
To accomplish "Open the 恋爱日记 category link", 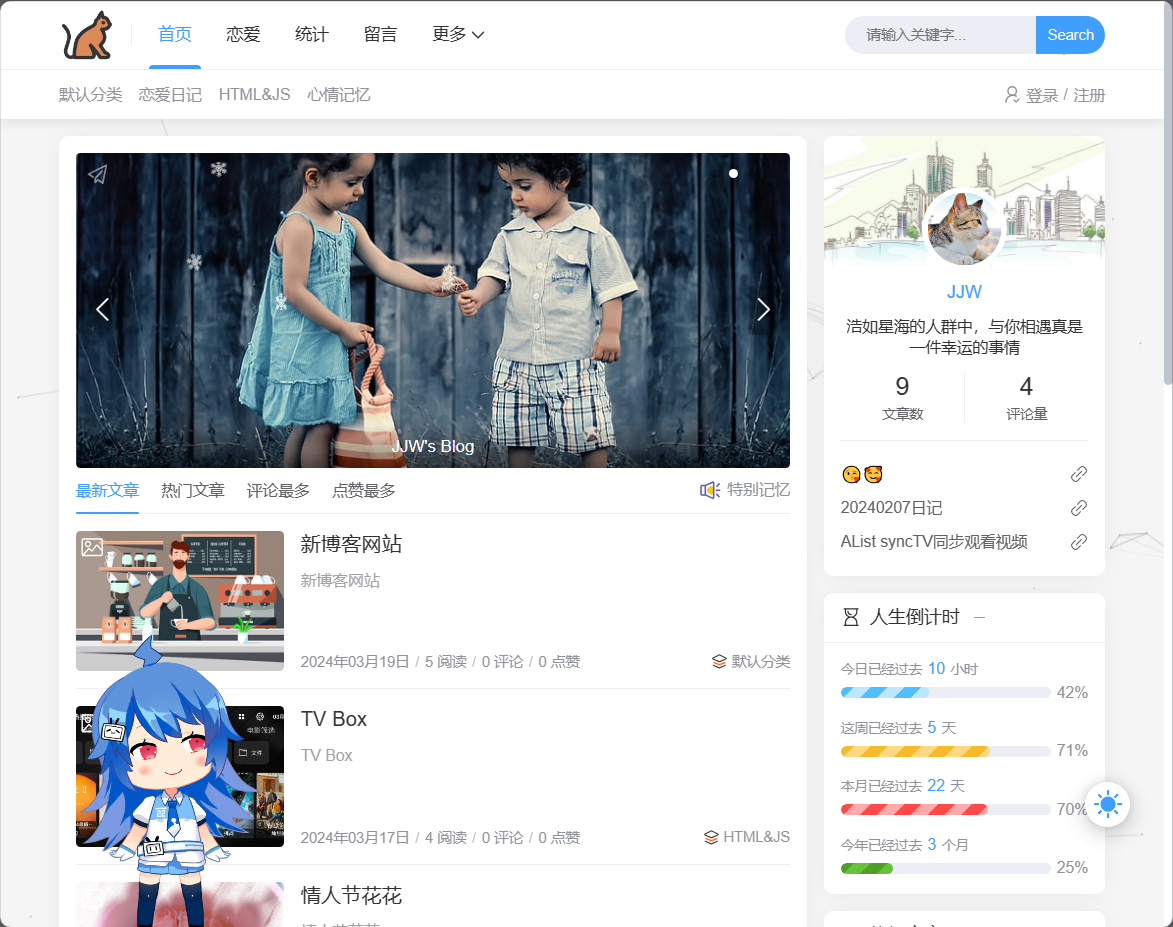I will click(x=170, y=95).
